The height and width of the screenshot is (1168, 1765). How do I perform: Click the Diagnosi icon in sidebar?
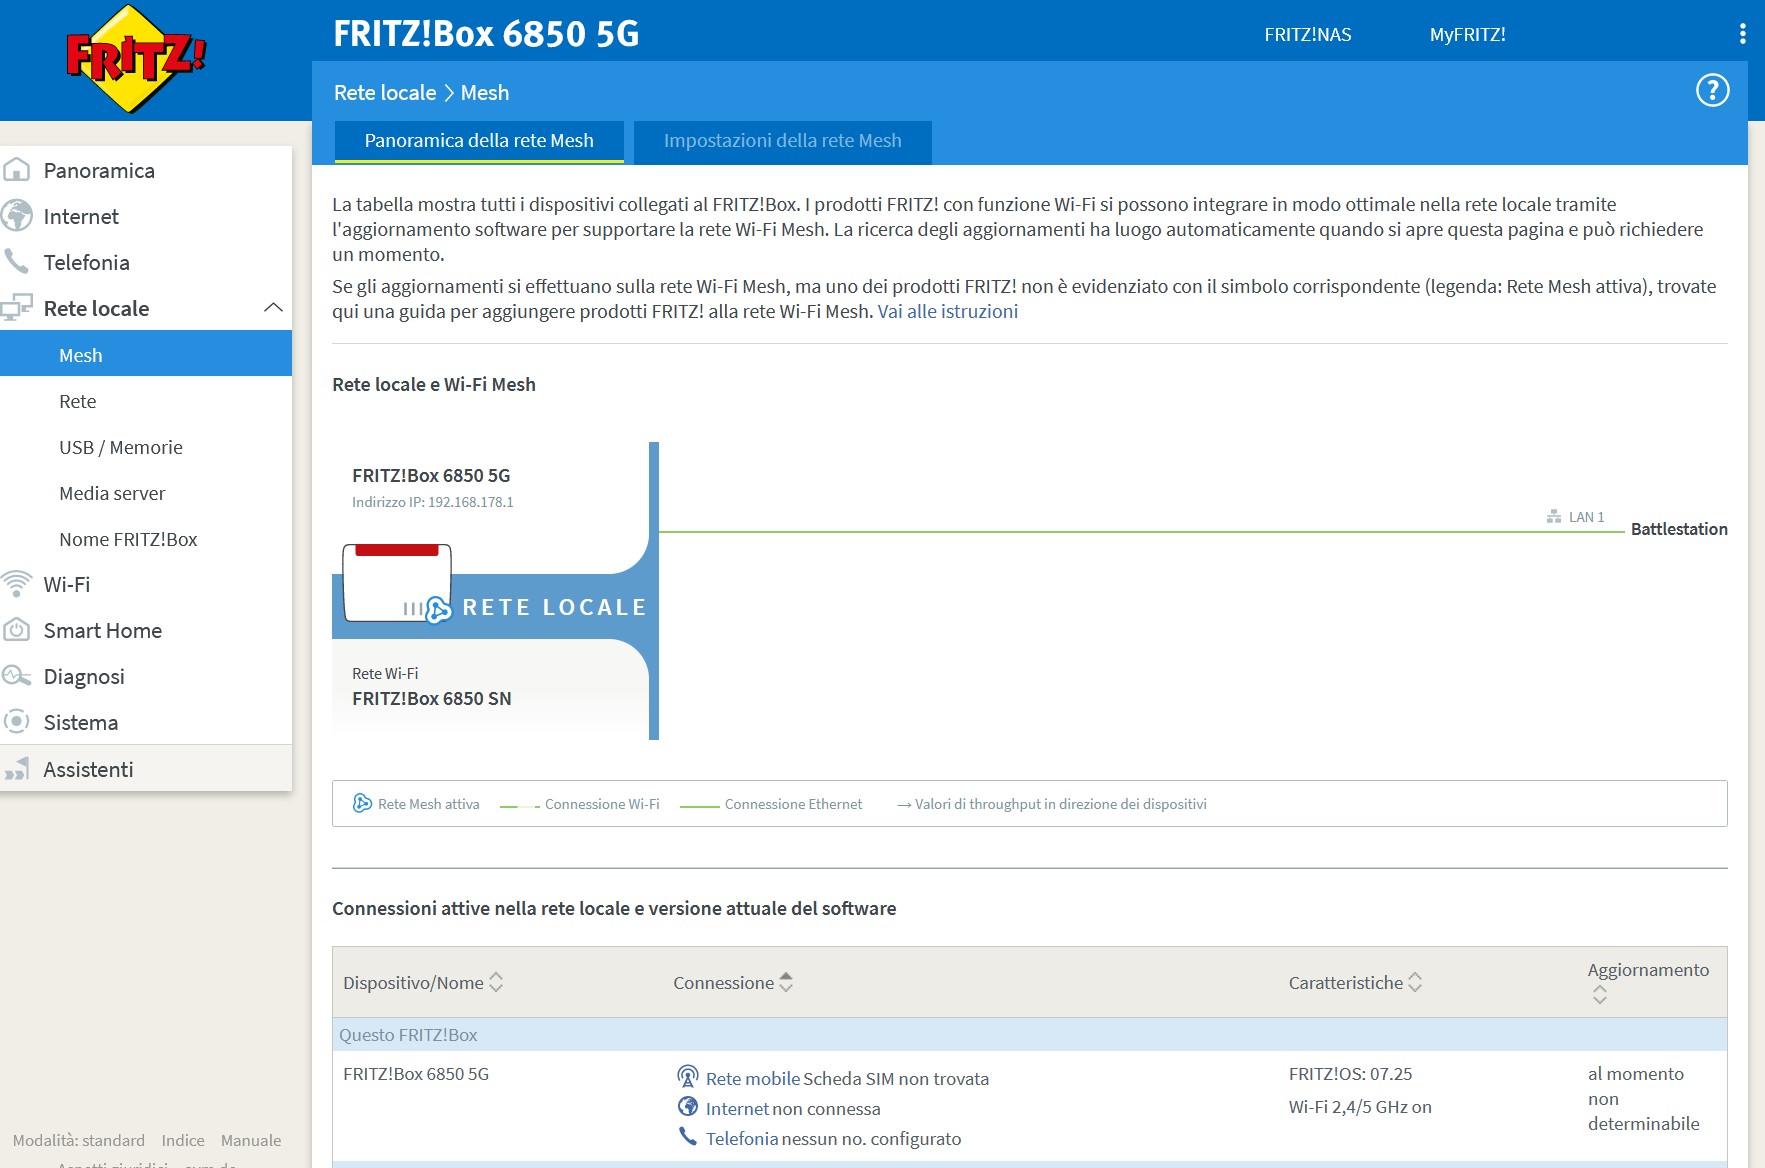point(17,676)
